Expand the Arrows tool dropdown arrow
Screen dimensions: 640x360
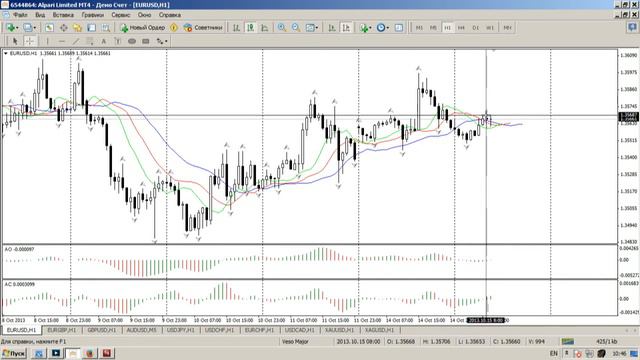[x=166, y=41]
